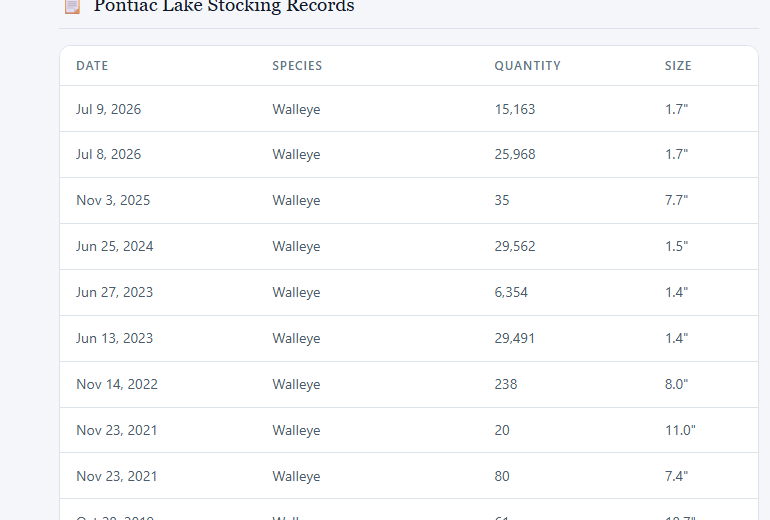Click Walleye in the Jul 9, 2026 row
This screenshot has width=770, height=520.
296,109
